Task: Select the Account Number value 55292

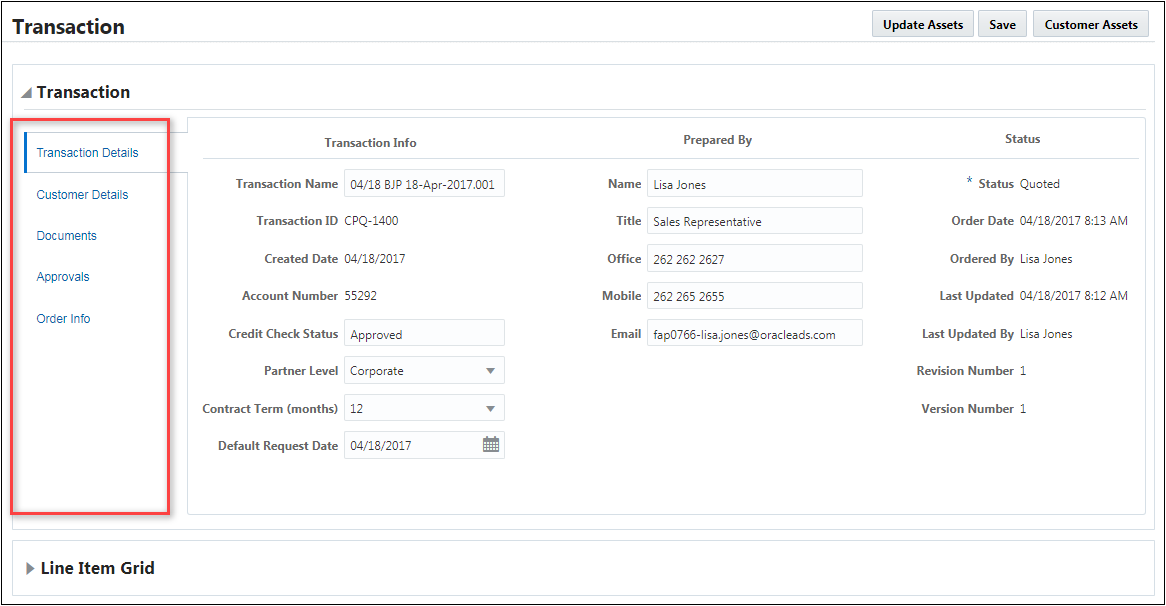Action: tap(361, 296)
